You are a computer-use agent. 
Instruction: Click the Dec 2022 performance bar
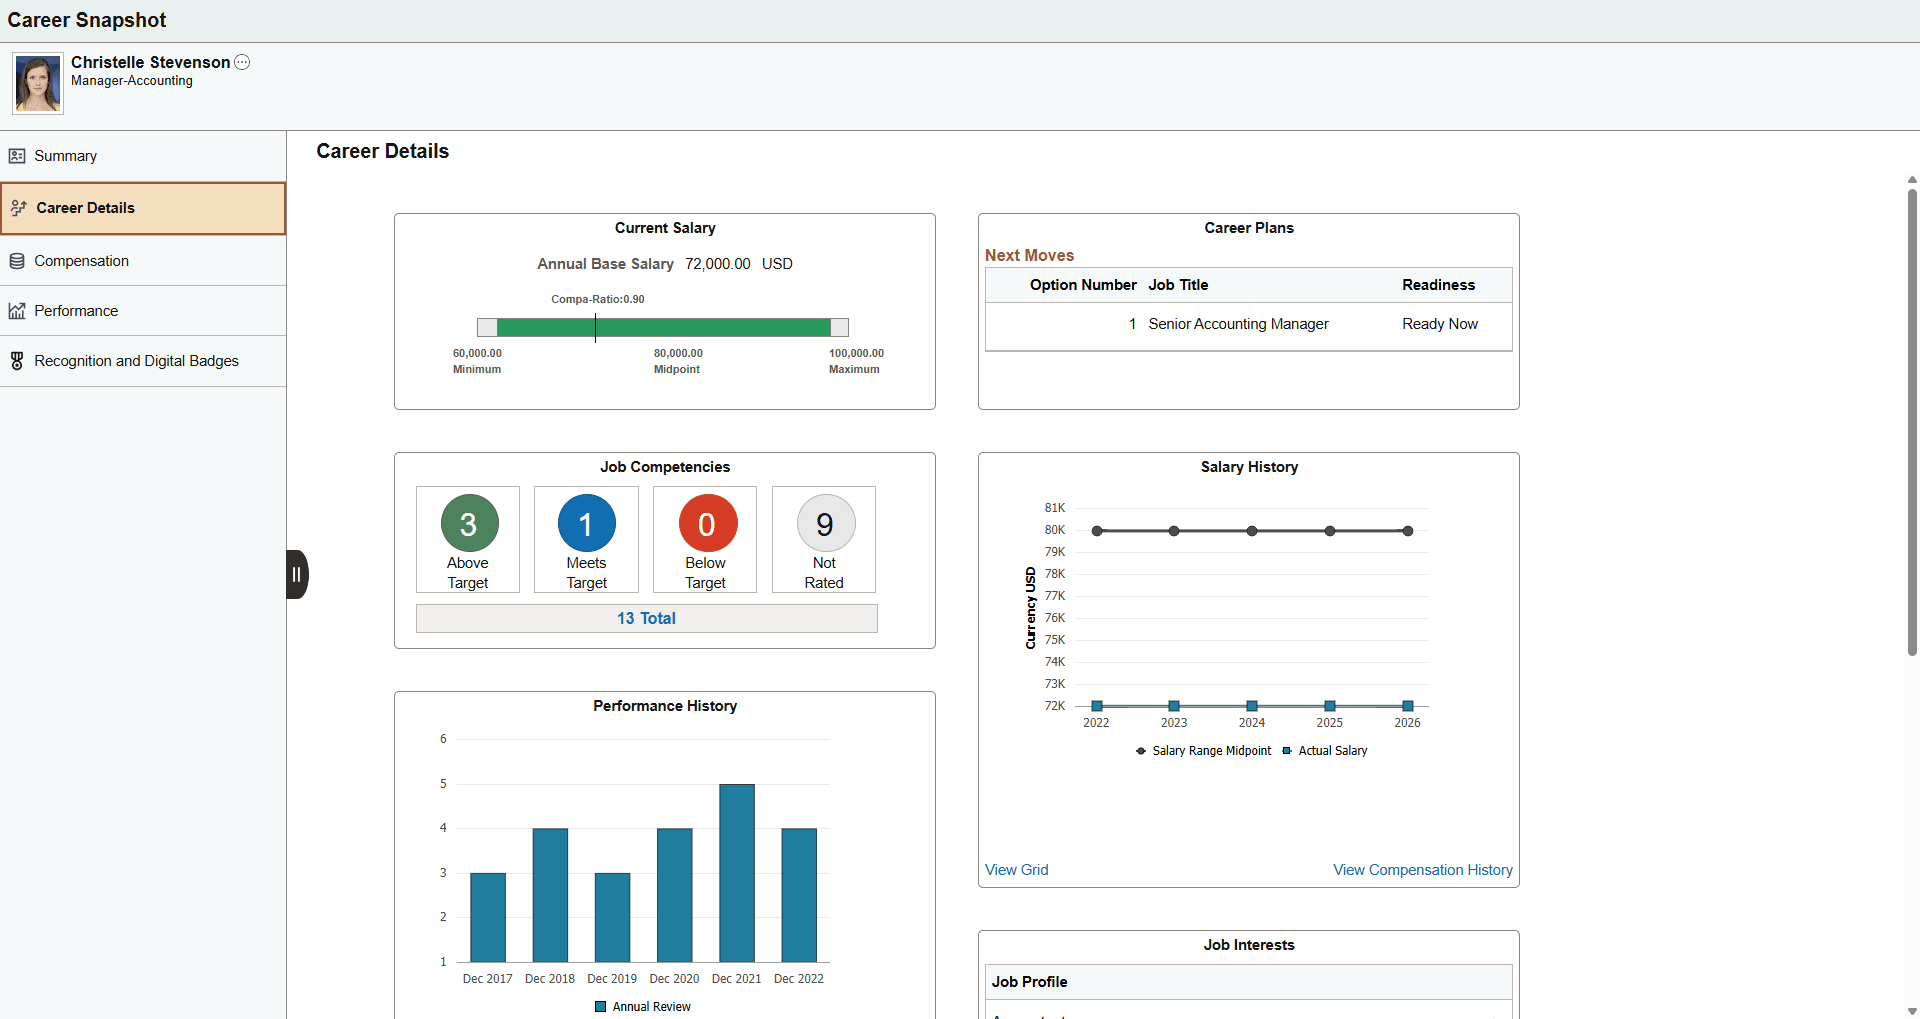coord(799,895)
